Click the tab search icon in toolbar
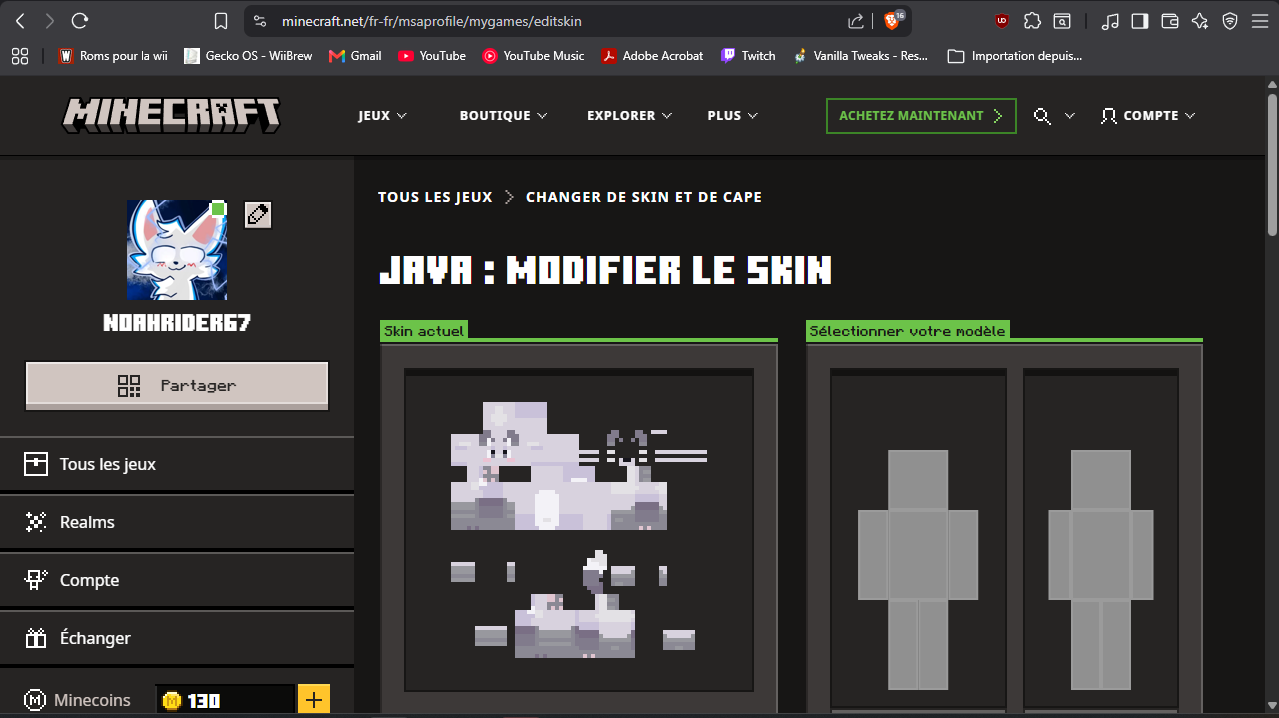 click(1061, 21)
